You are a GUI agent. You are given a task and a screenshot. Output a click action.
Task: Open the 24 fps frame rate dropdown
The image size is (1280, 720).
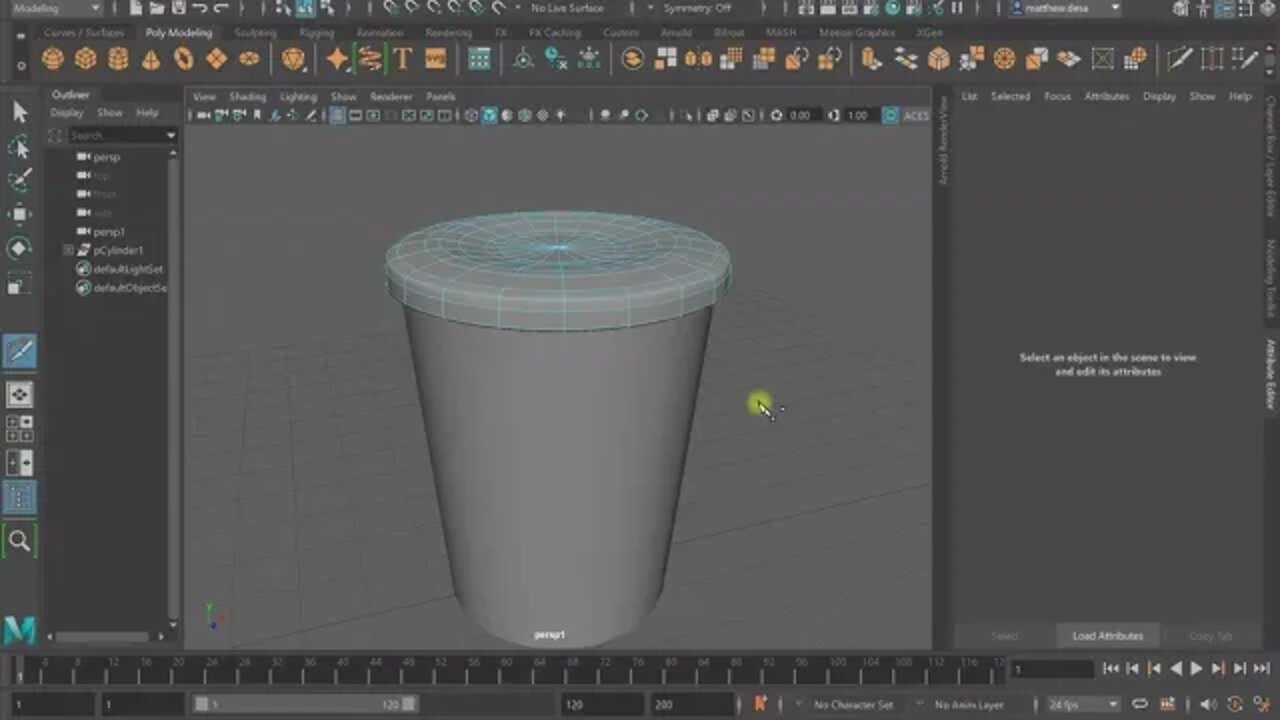click(x=1083, y=705)
